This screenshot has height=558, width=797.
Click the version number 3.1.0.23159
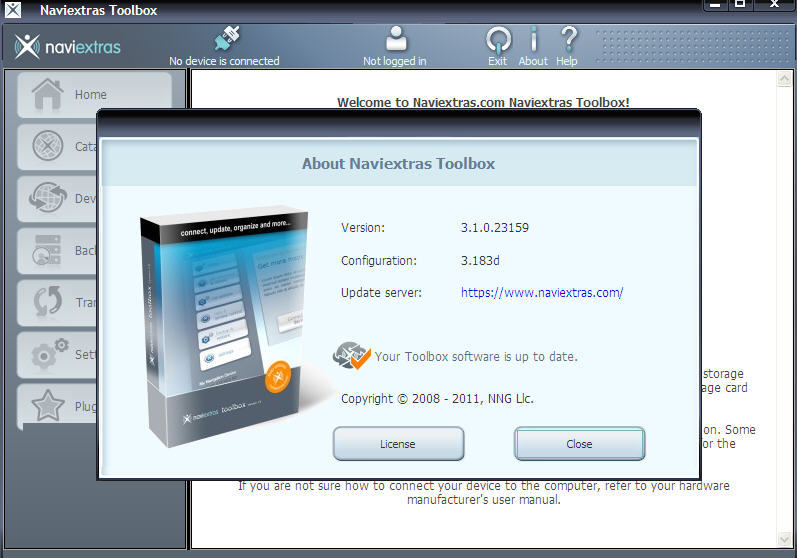(x=495, y=228)
